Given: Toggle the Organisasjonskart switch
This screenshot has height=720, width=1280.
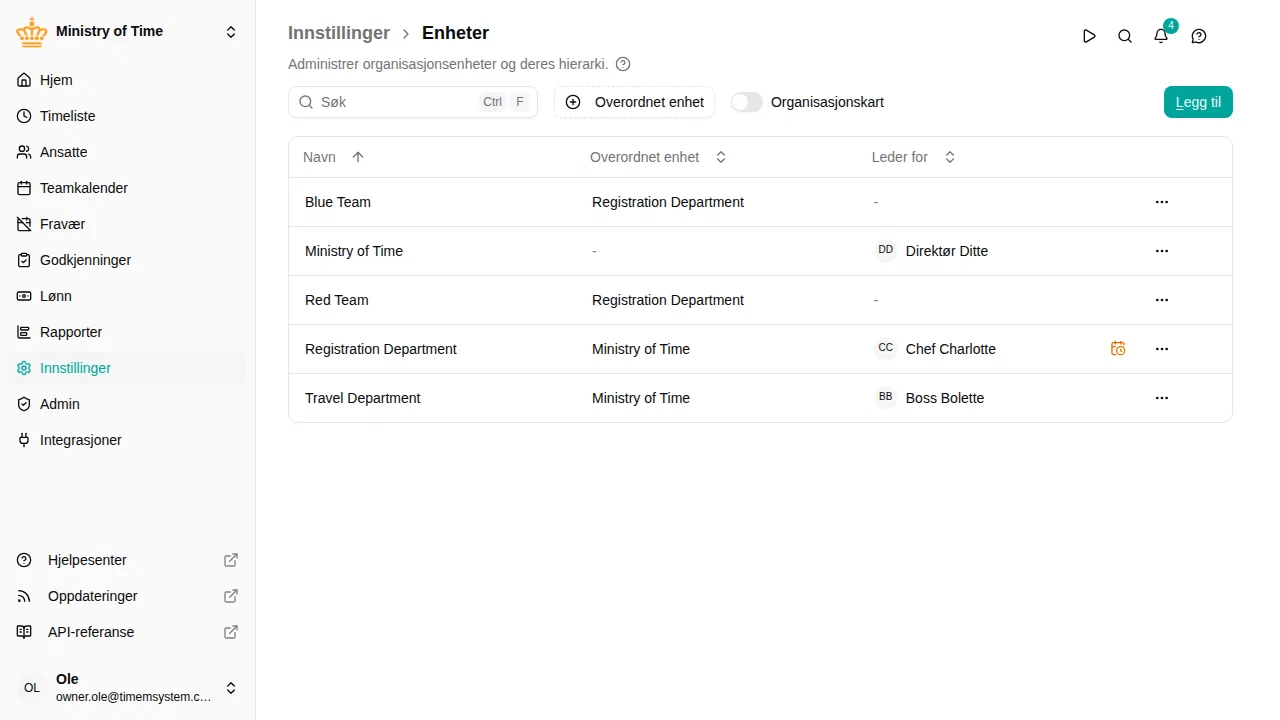Looking at the screenshot, I should (x=747, y=102).
